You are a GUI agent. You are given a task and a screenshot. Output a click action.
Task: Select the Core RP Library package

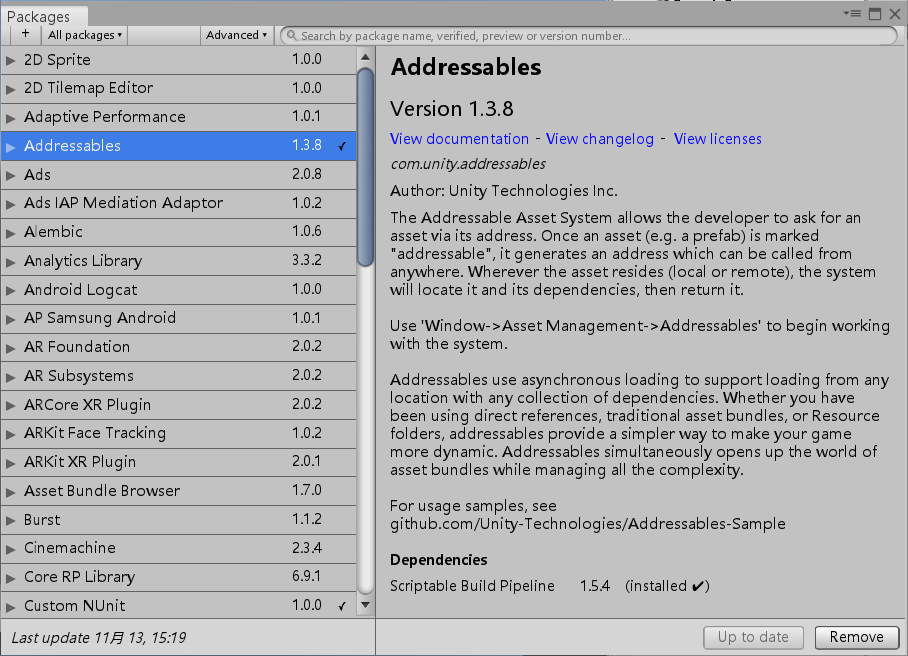(x=178, y=577)
